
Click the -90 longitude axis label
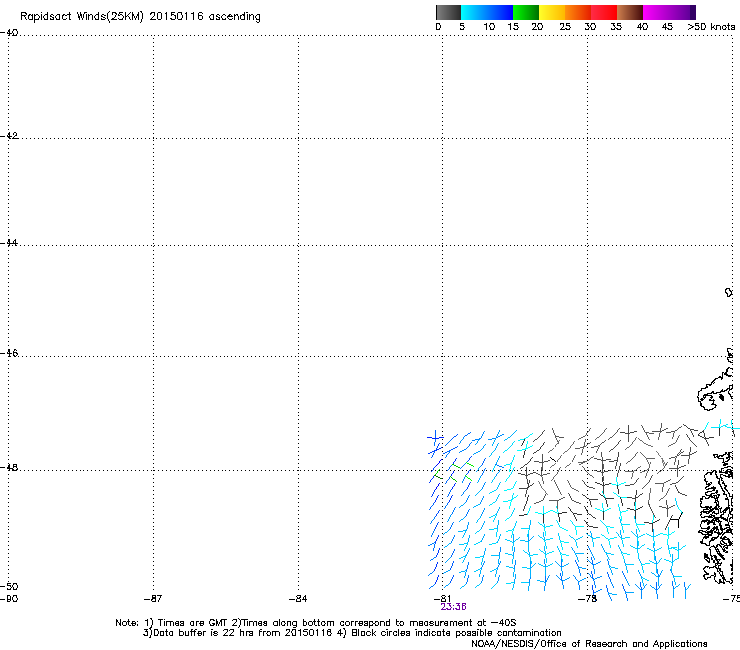[9, 599]
